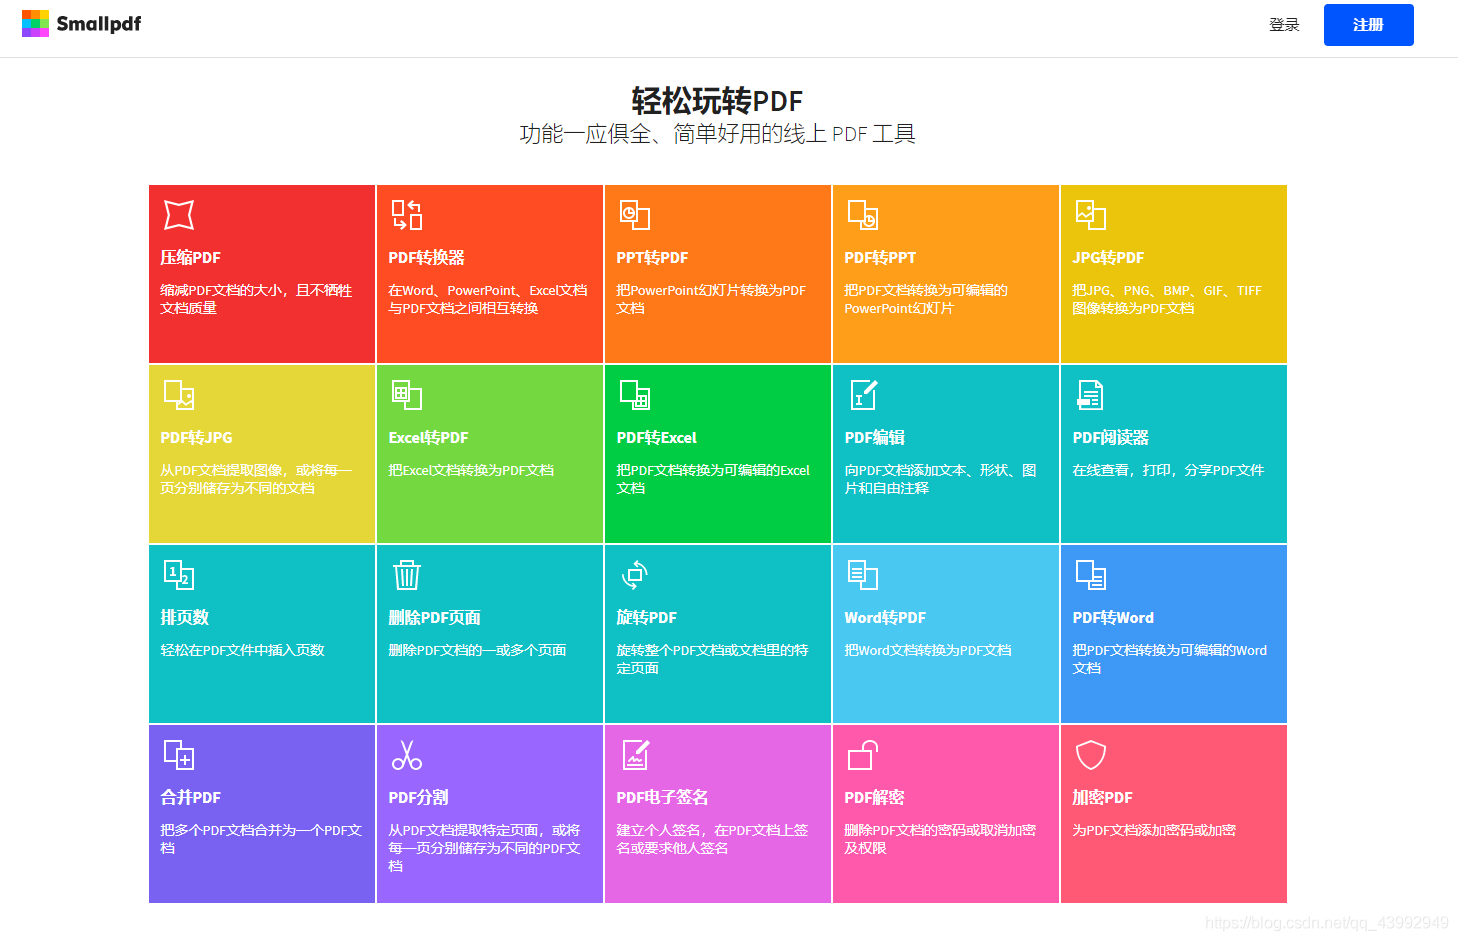Go to the Word转PDF title link
The height and width of the screenshot is (941, 1458).
click(885, 618)
